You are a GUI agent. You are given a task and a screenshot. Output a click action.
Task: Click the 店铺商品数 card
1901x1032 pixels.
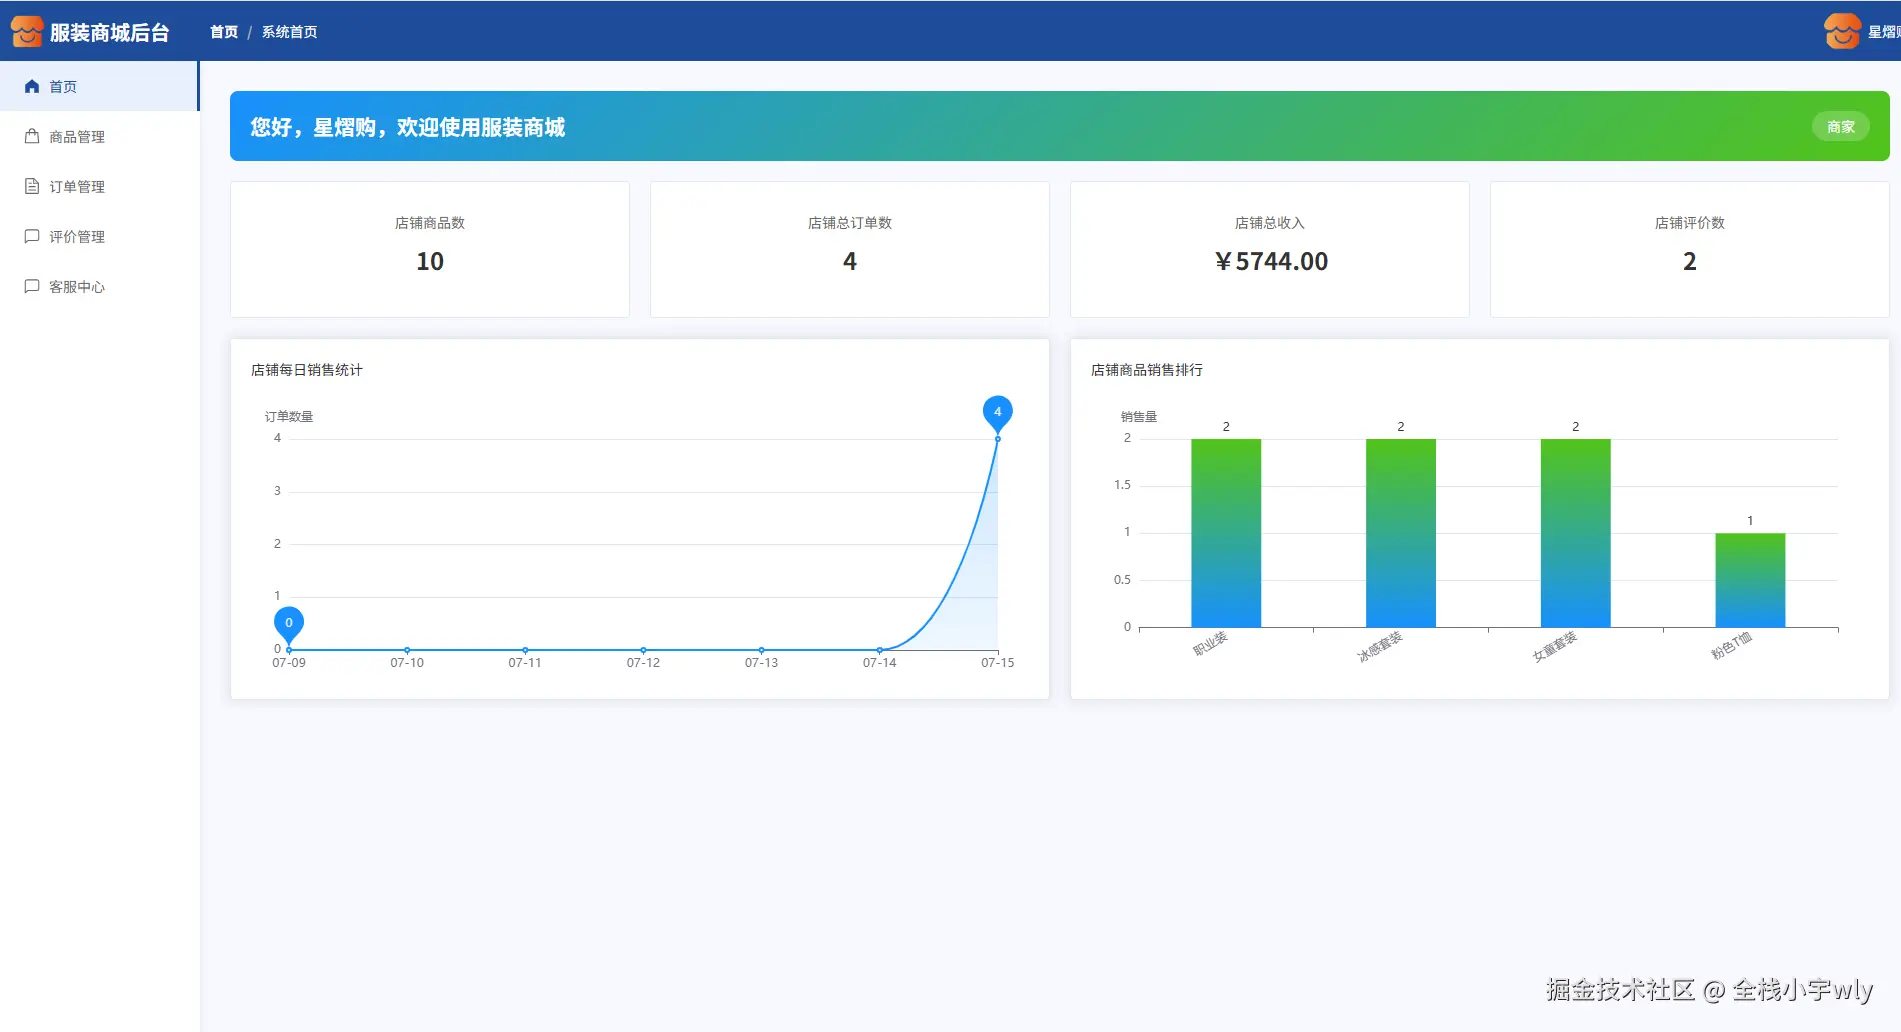pyautogui.click(x=430, y=249)
